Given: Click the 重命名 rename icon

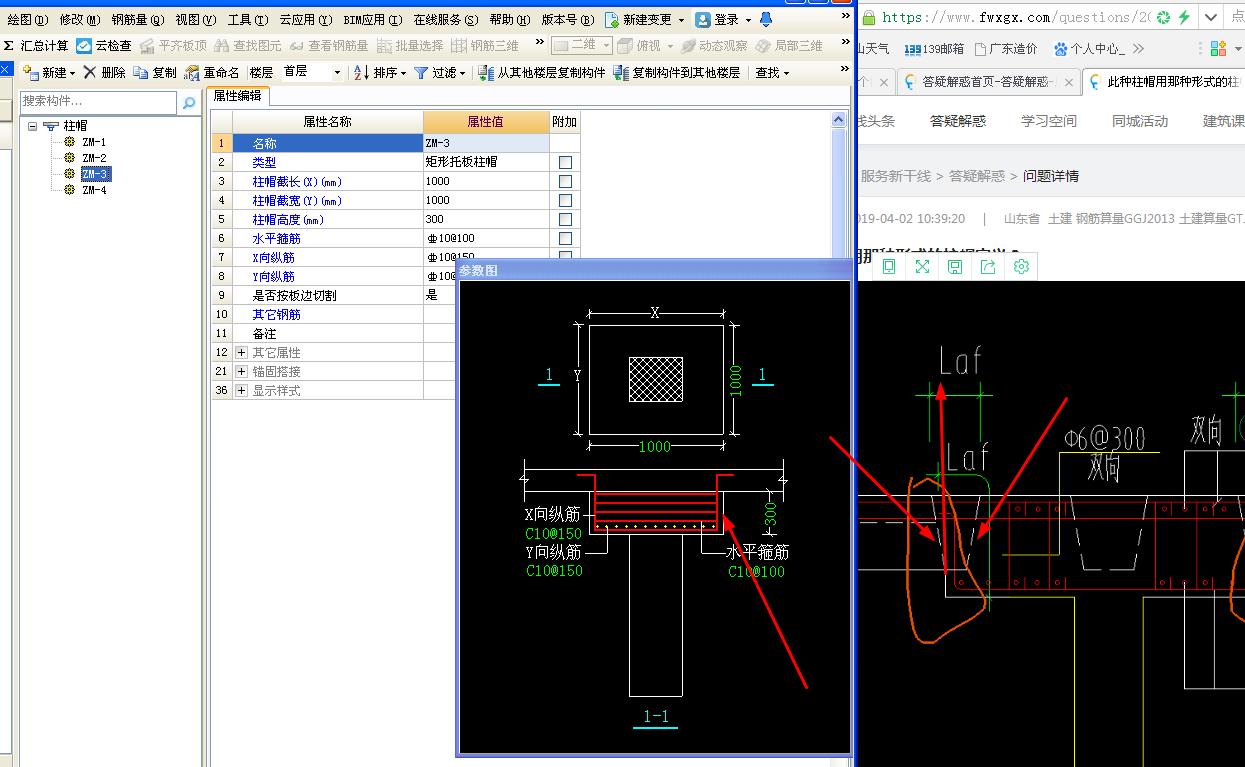Looking at the screenshot, I should coord(192,72).
